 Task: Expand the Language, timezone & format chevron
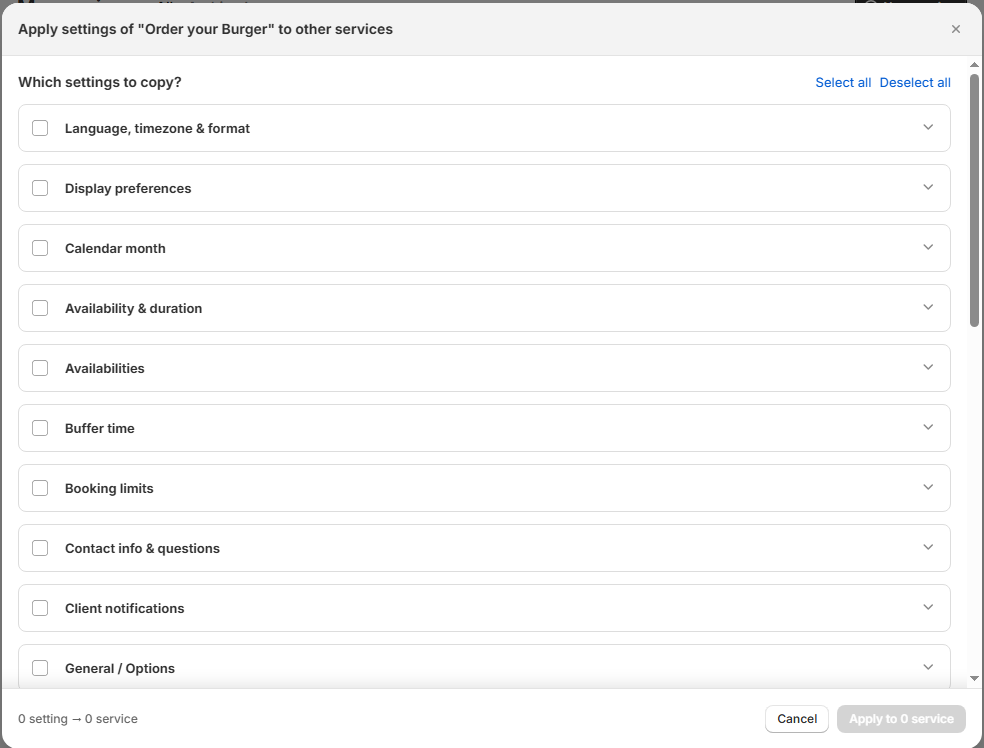(928, 127)
